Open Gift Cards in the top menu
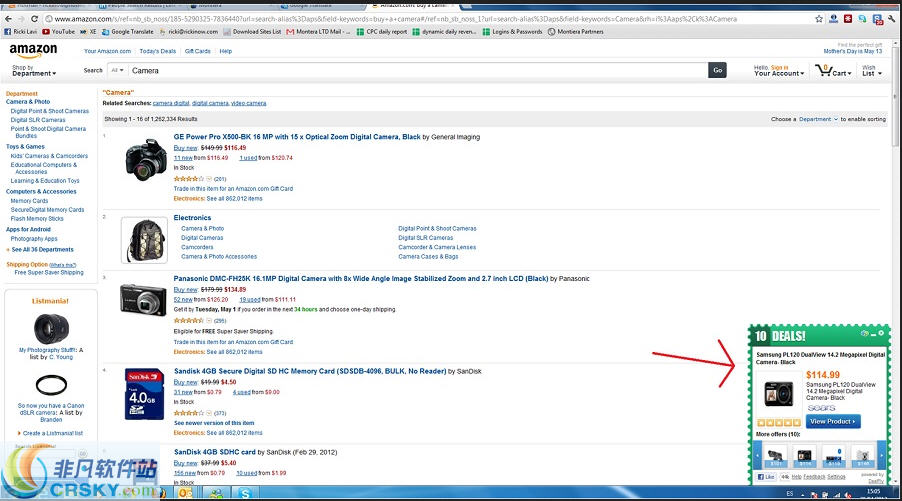Image resolution: width=902 pixels, height=501 pixels. tap(198, 51)
